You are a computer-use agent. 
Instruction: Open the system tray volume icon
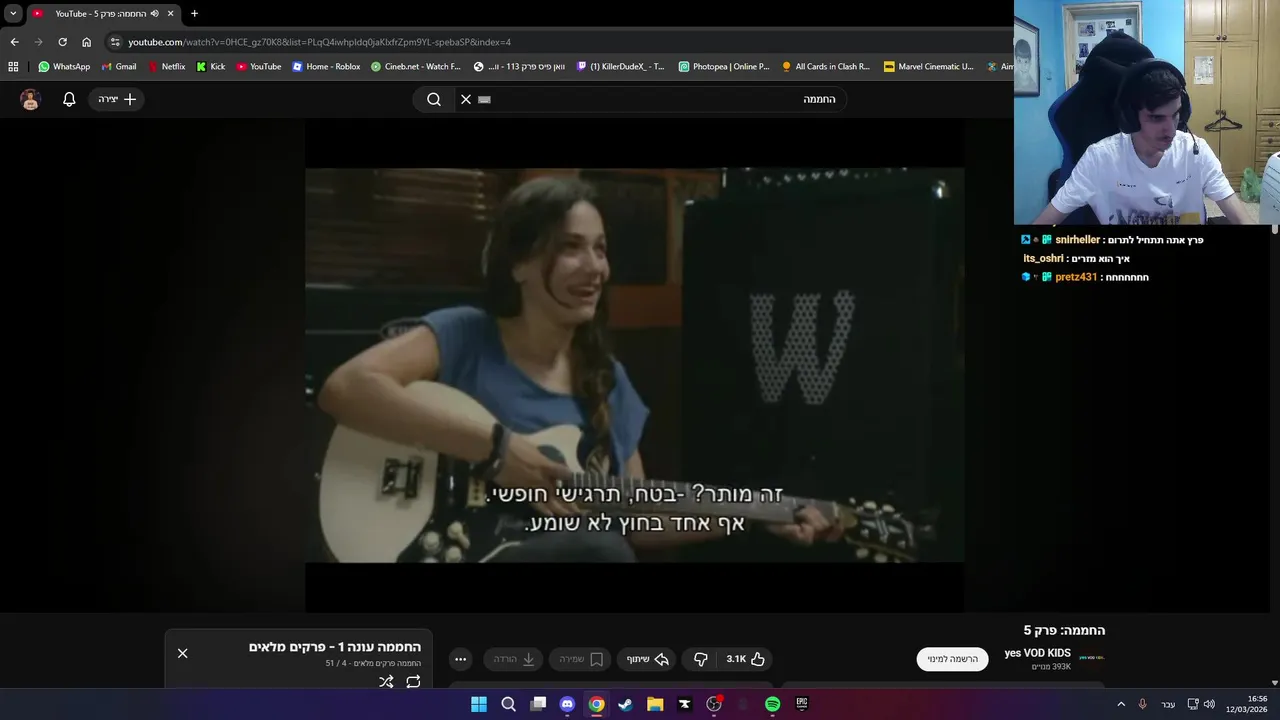(x=1210, y=704)
